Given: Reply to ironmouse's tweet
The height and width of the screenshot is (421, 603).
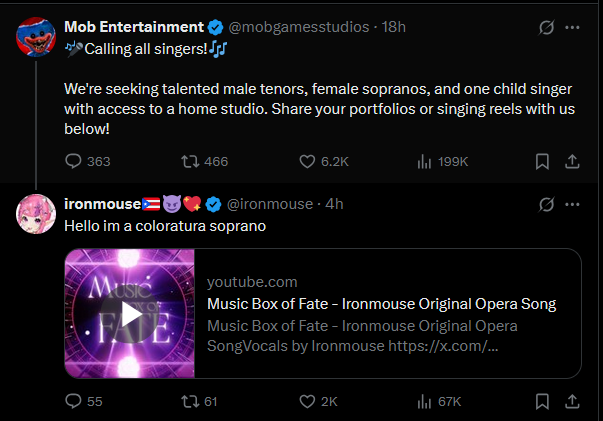Looking at the screenshot, I should click(74, 401).
